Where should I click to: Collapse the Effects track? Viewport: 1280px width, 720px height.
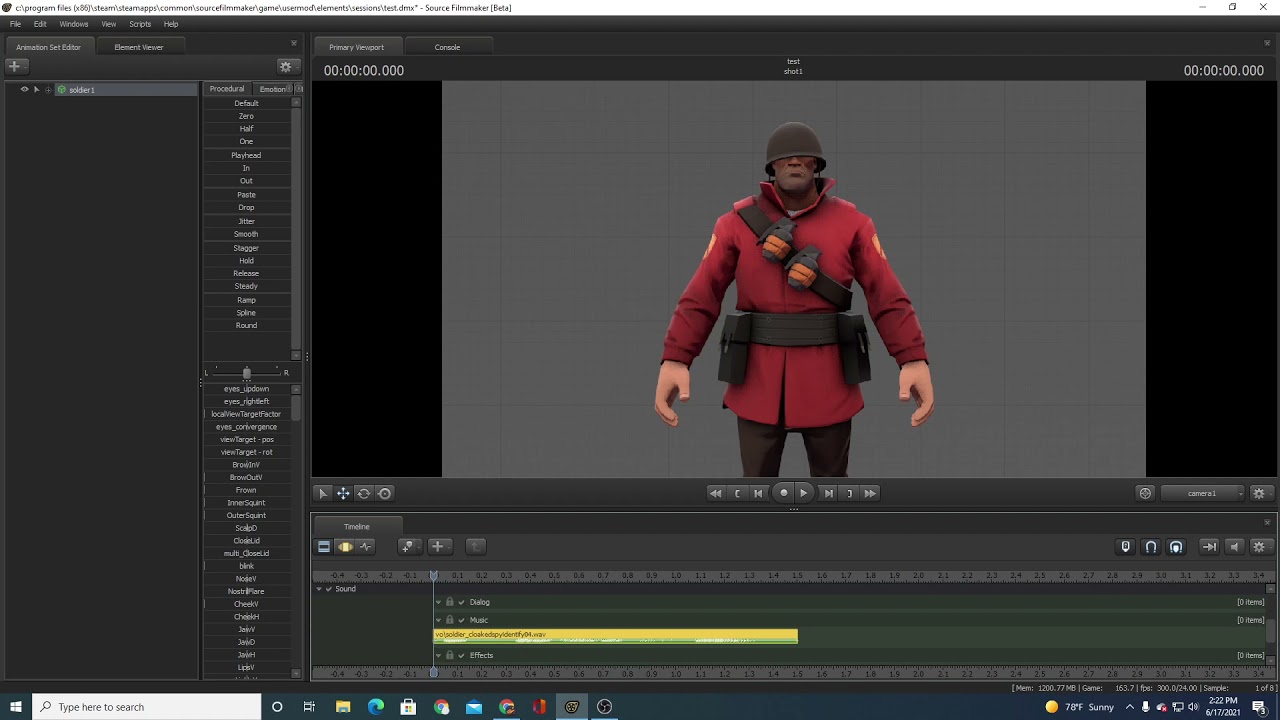pyautogui.click(x=438, y=655)
